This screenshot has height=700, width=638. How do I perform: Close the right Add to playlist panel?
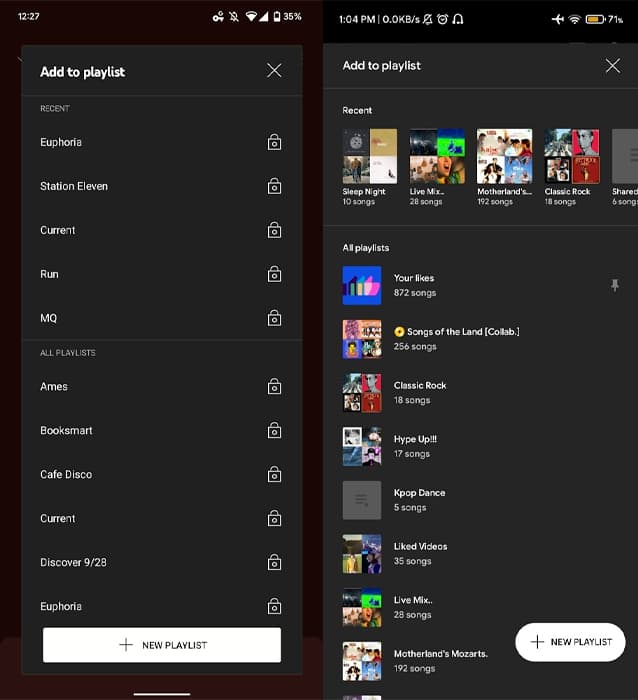[612, 66]
